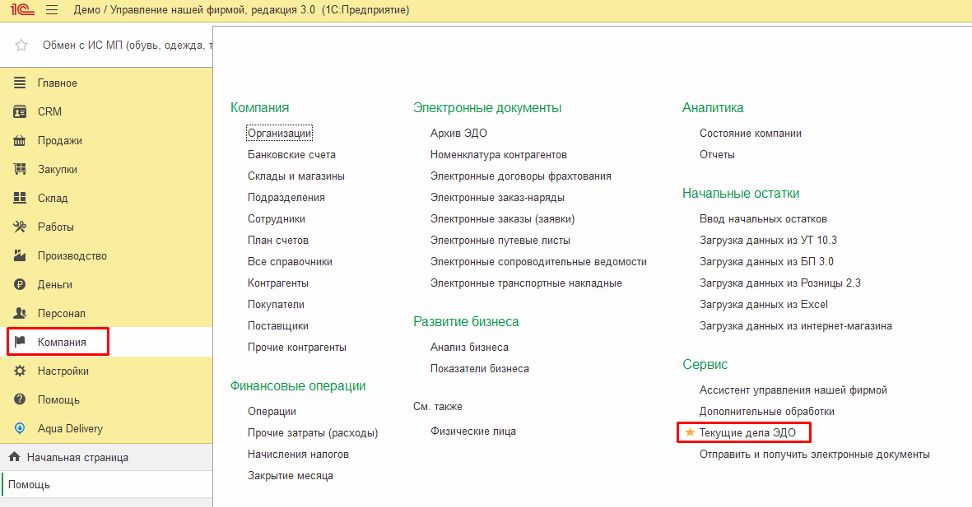Screen dimensions: 972x507
Task: Open the Деньги section
Action: [x=106, y=284]
